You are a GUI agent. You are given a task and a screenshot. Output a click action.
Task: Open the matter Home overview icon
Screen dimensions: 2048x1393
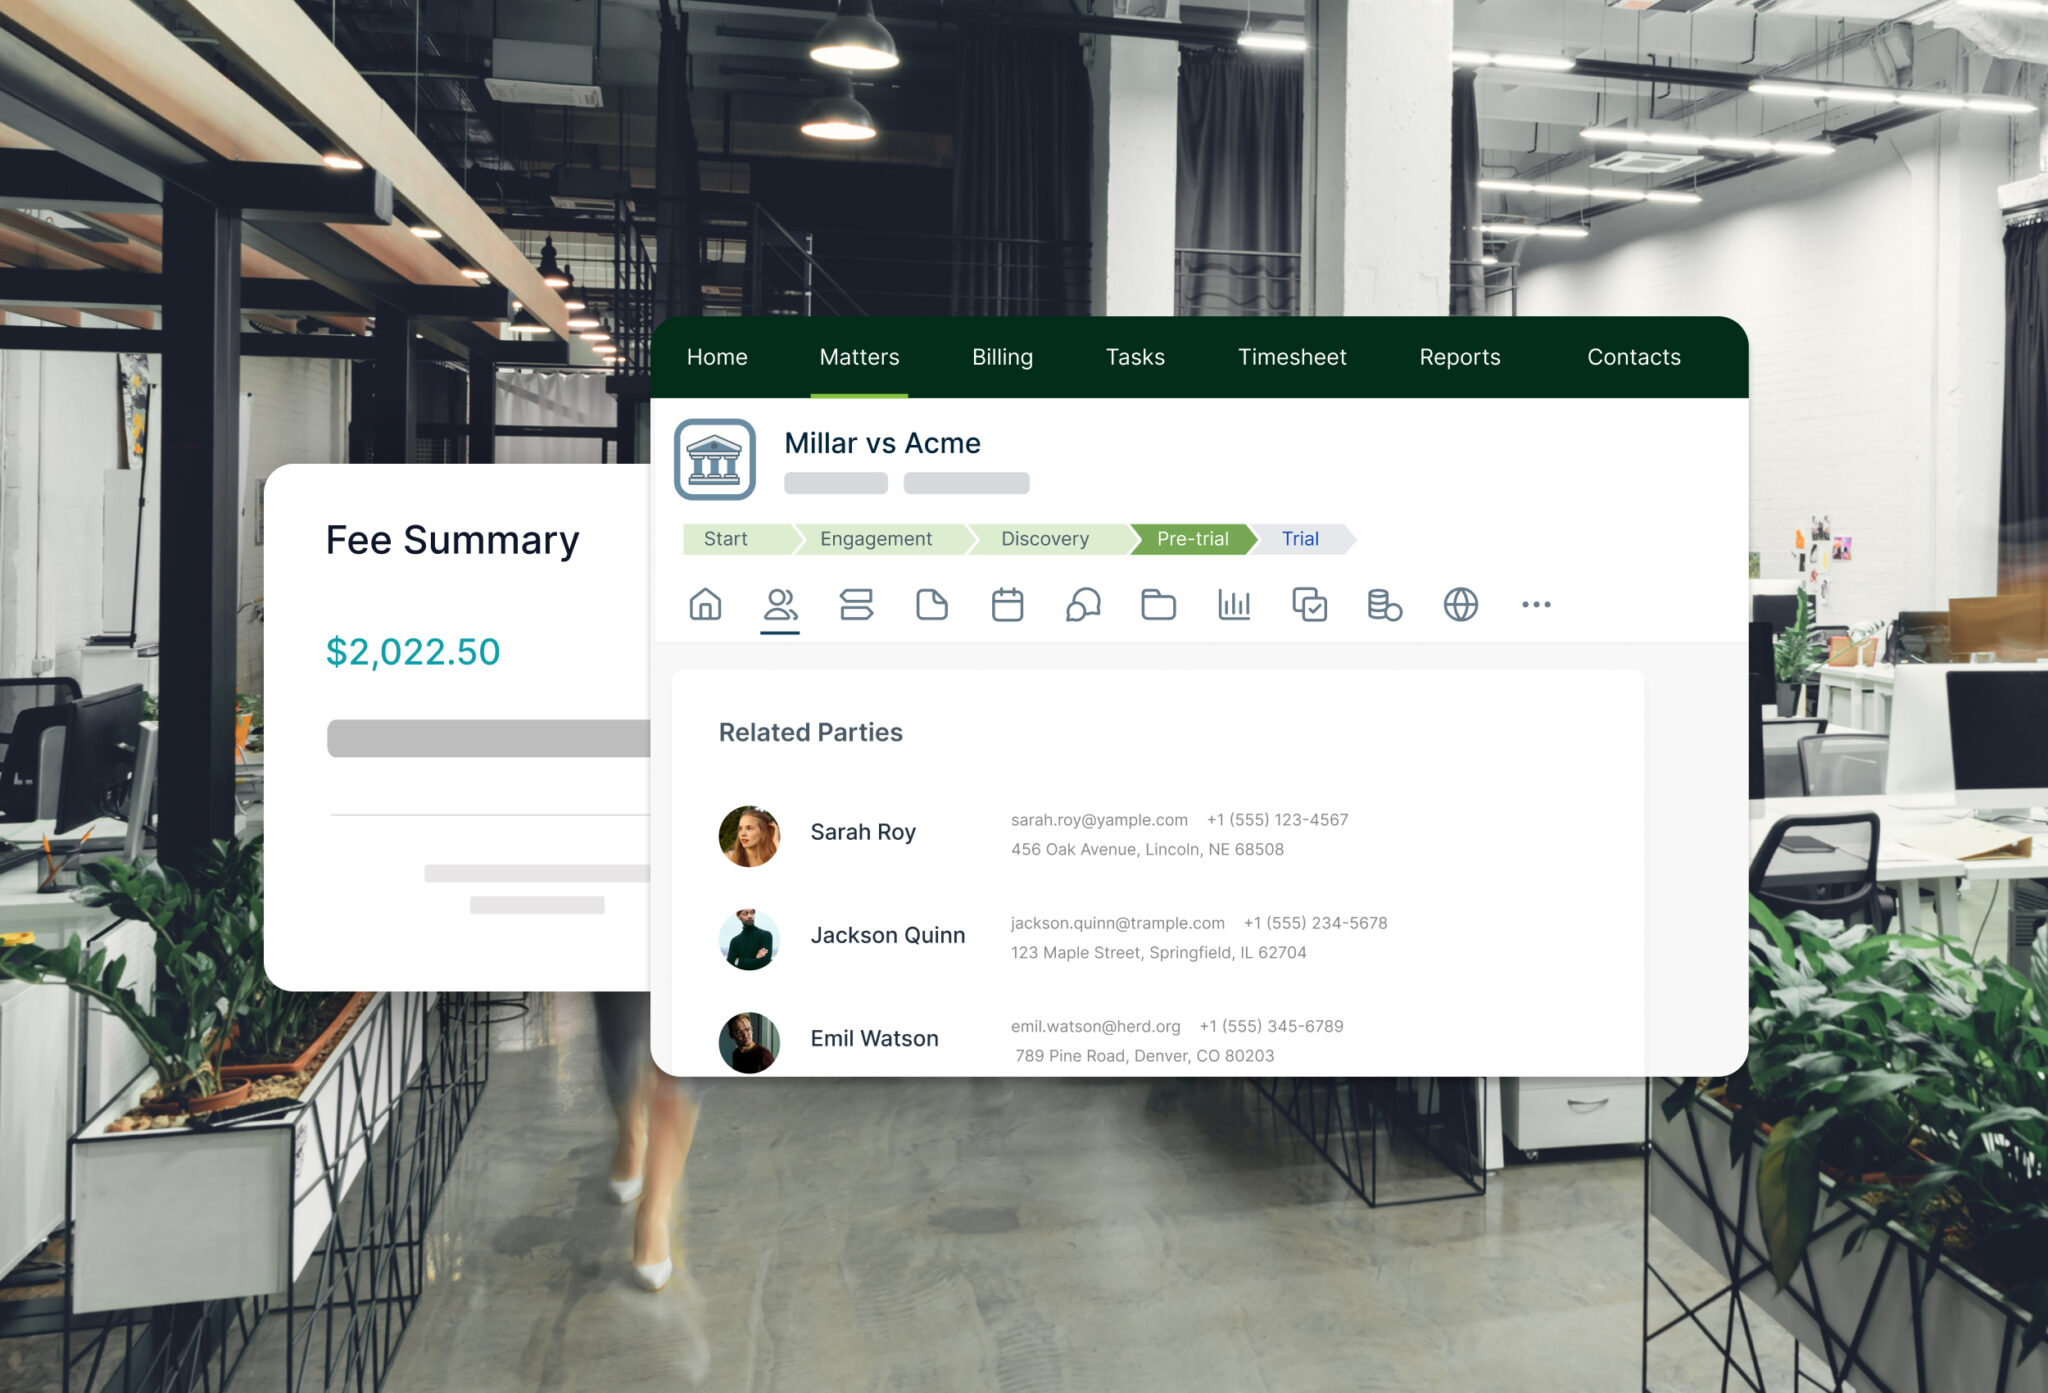(705, 604)
